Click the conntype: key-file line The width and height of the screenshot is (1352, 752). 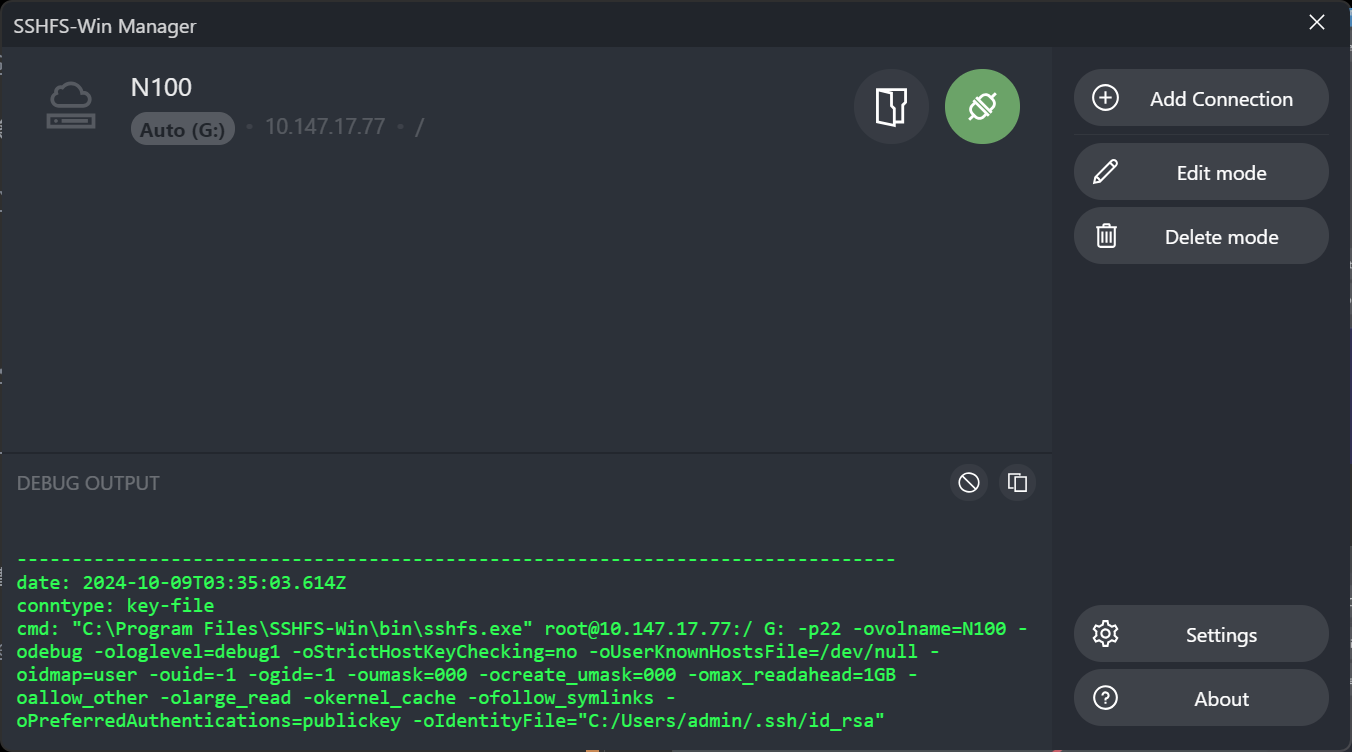116,605
